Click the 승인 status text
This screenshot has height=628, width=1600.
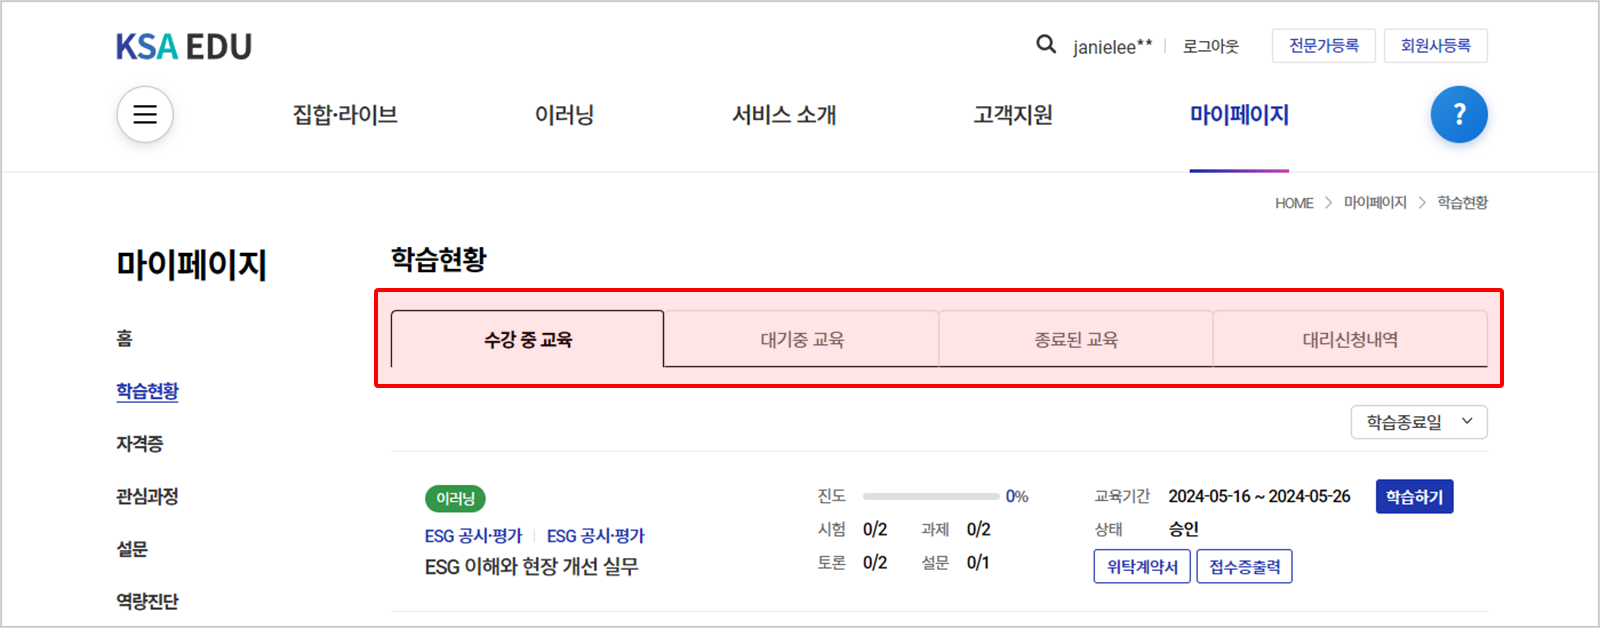[x=1183, y=529]
